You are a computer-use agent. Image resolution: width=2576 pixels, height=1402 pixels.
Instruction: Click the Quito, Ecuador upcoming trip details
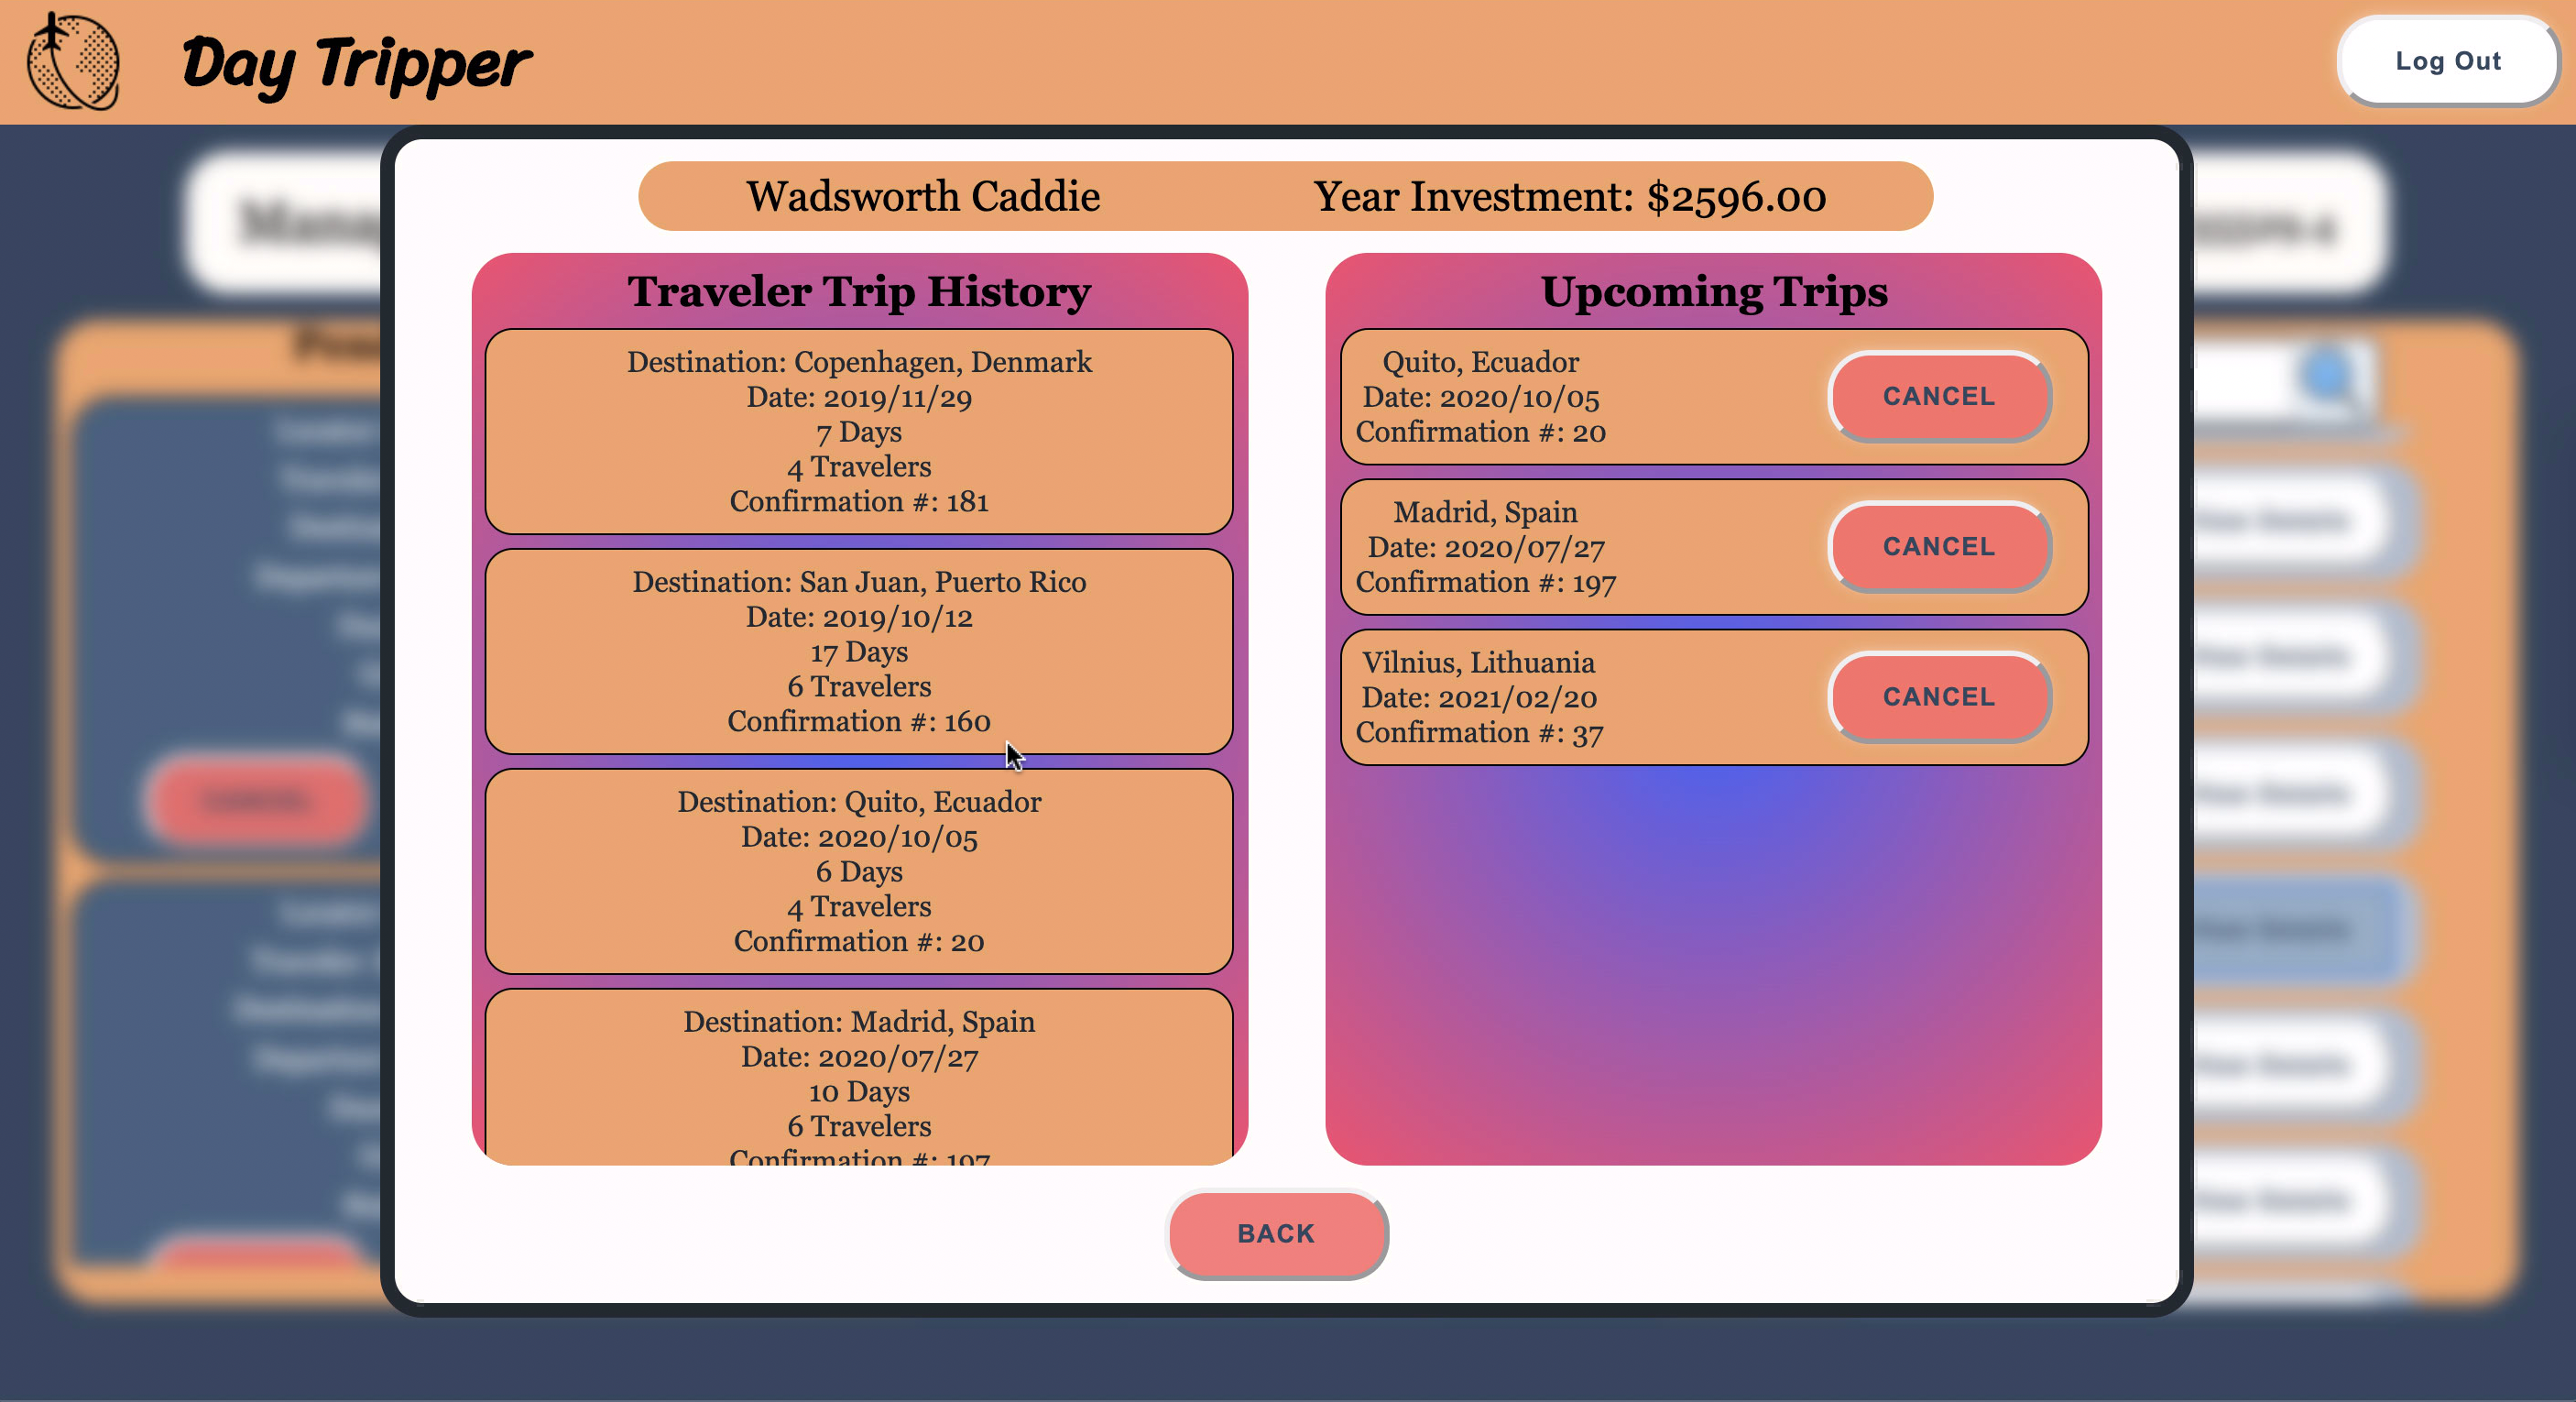click(1480, 397)
